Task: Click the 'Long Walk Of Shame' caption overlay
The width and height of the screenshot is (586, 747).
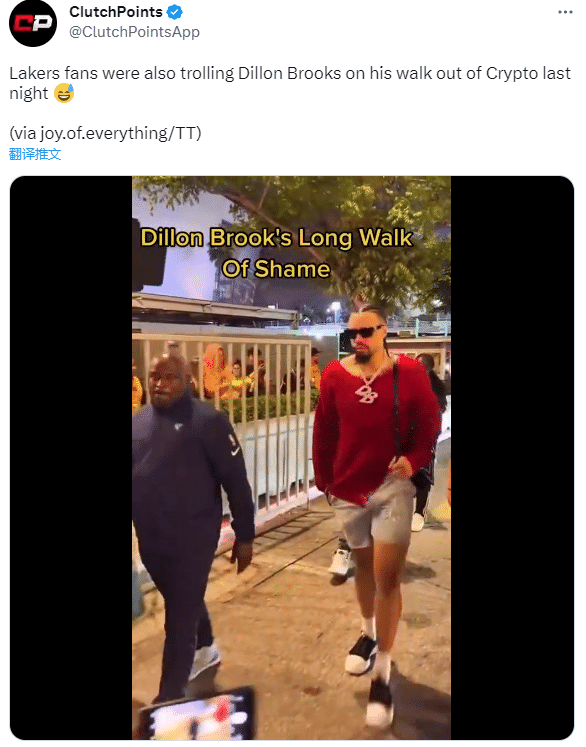Action: coord(276,253)
